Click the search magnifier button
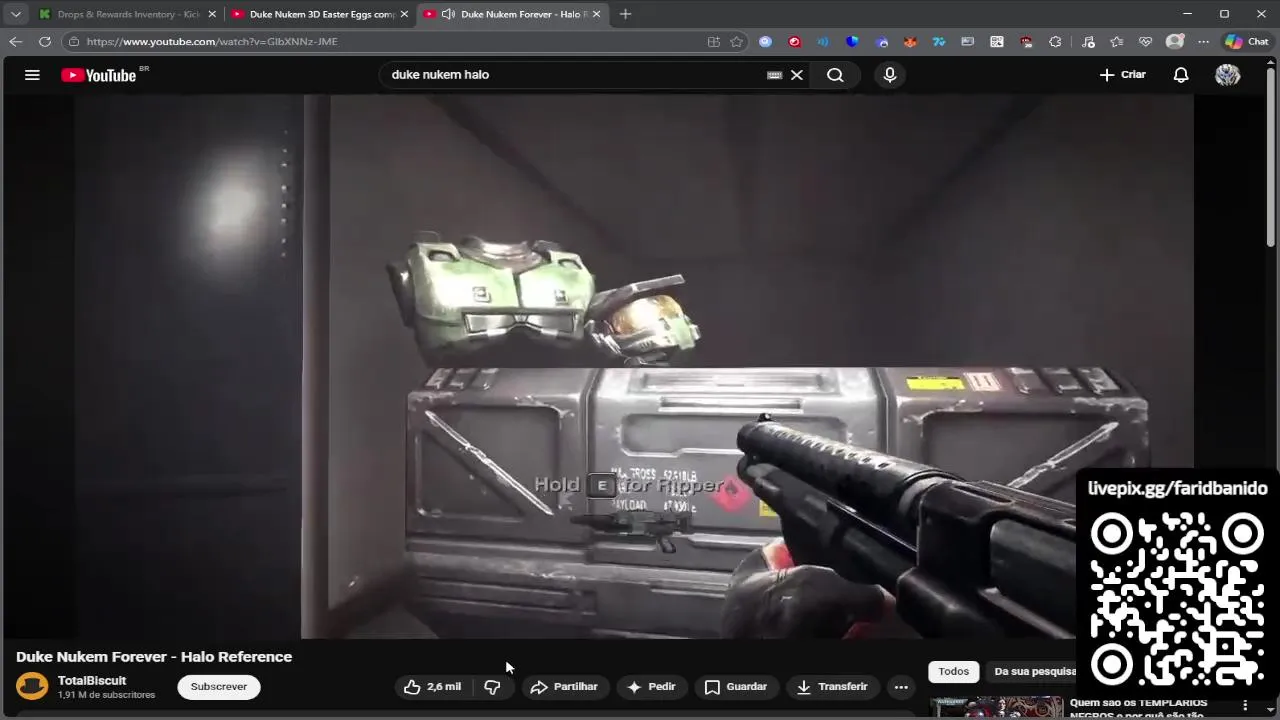This screenshot has height=720, width=1280. click(835, 75)
